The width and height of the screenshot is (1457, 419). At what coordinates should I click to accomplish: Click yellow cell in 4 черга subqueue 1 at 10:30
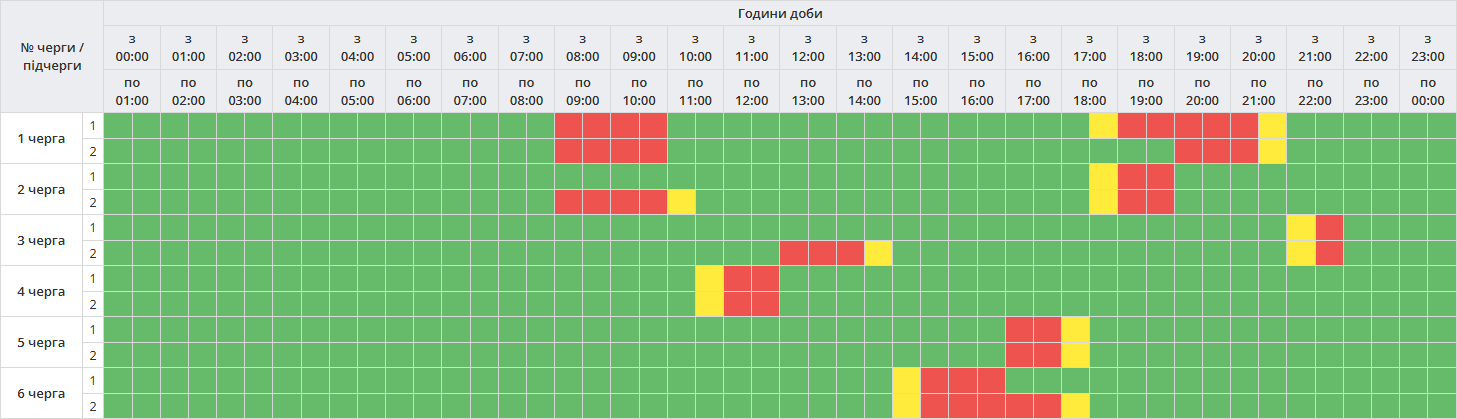pos(709,278)
